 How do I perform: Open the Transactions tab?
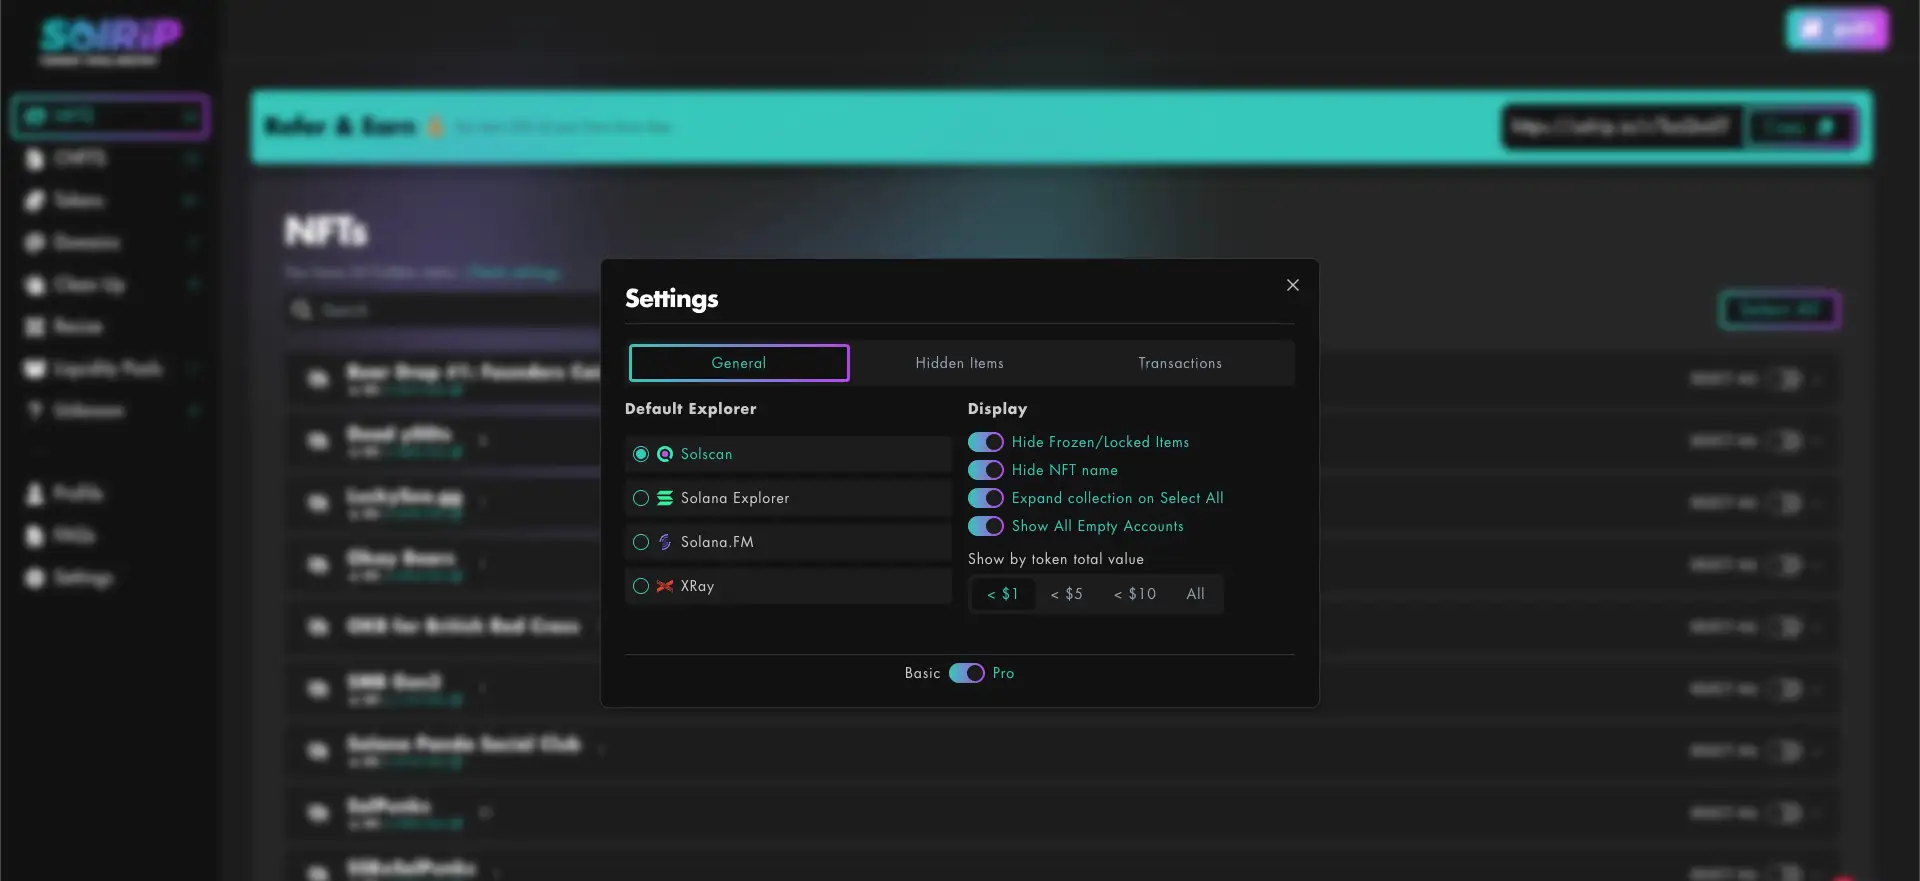1180,363
